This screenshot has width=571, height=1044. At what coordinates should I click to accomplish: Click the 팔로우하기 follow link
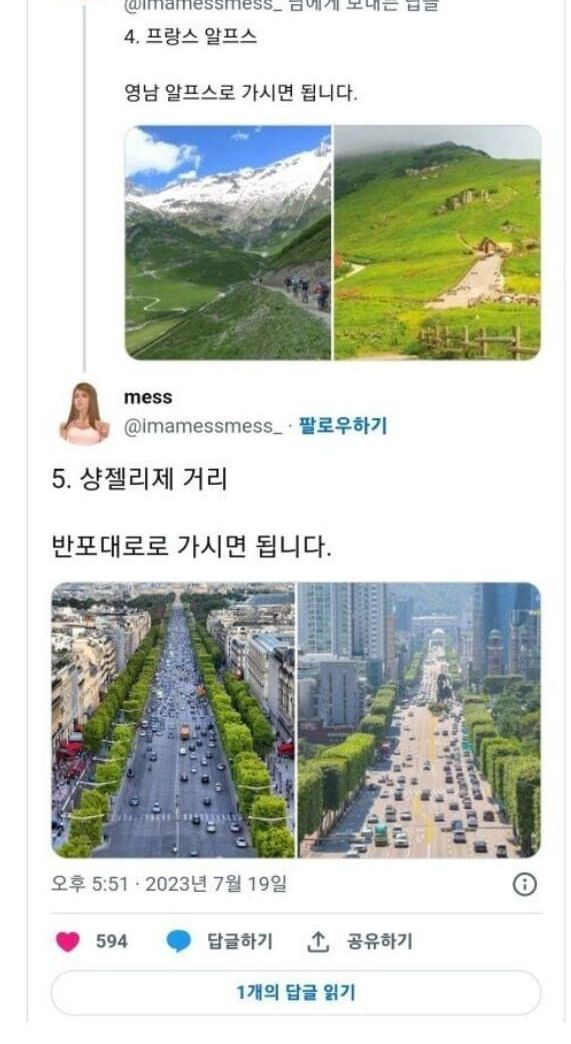point(343,425)
